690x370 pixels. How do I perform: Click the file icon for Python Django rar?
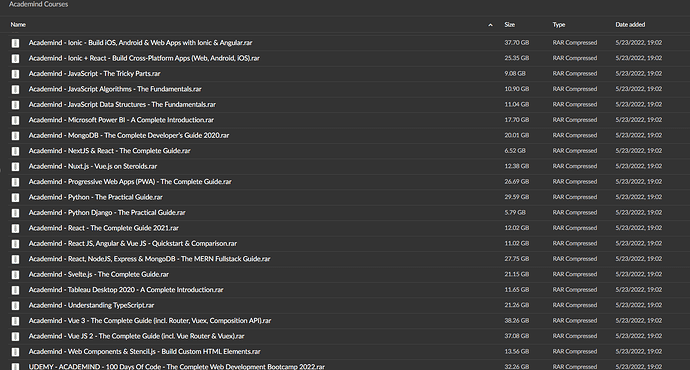point(15,213)
